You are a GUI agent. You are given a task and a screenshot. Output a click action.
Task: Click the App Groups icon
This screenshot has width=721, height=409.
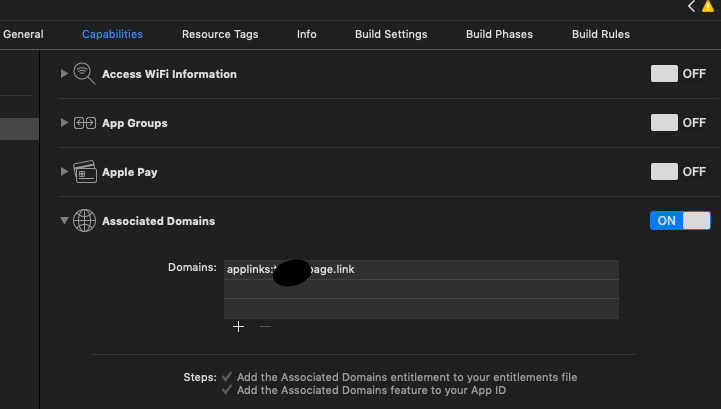[x=84, y=123]
